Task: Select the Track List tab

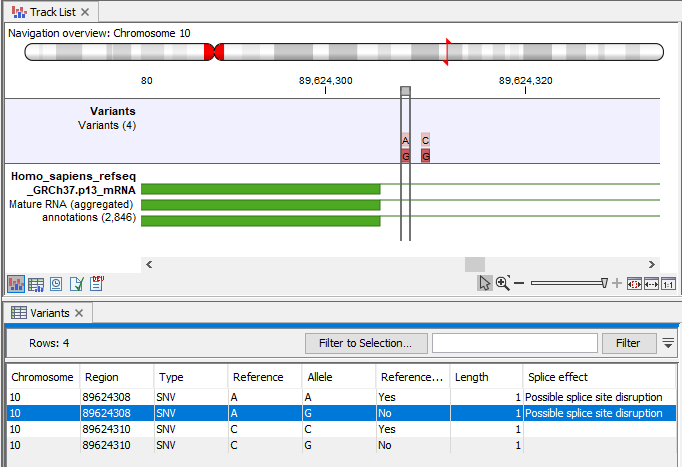Action: 50,12
